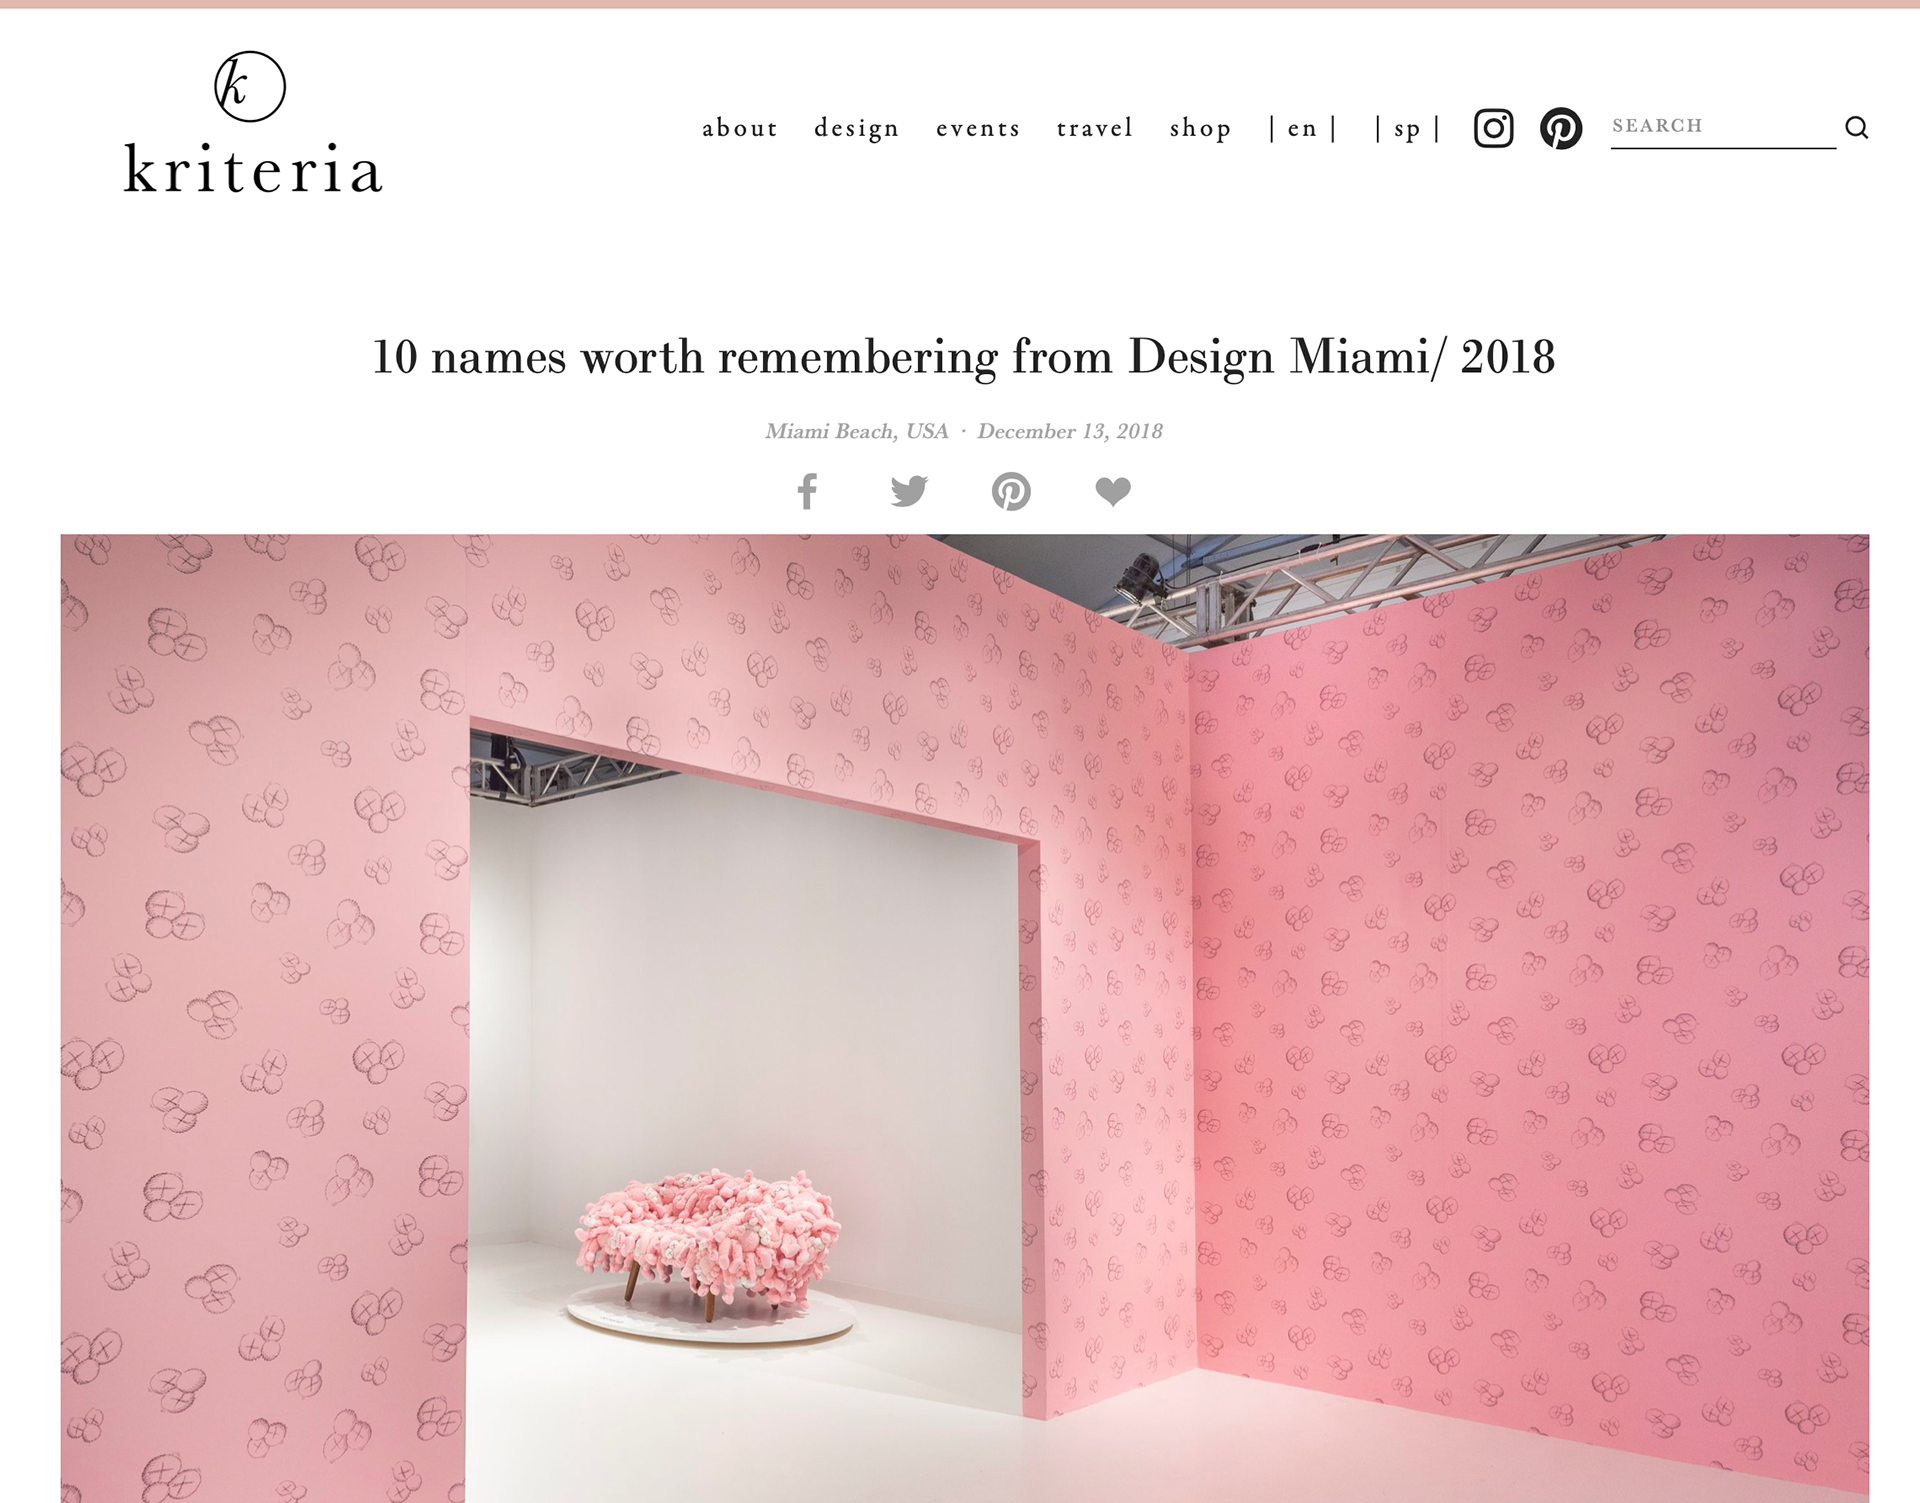Share the article on Facebook

[x=807, y=491]
